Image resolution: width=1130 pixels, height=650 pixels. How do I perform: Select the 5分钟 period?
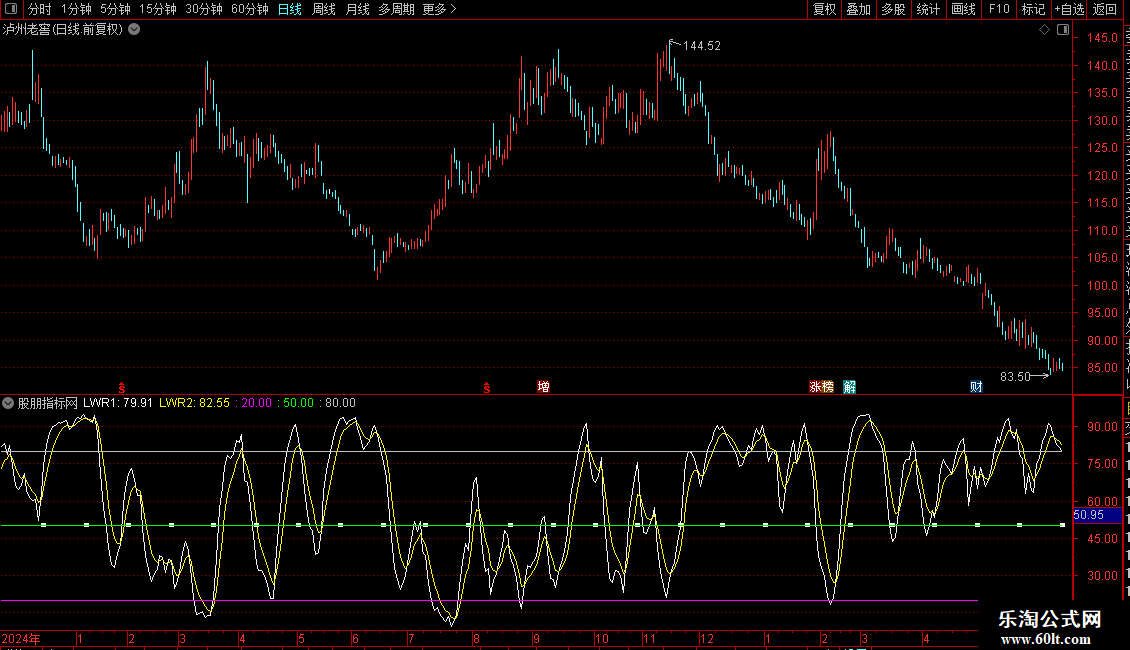(x=115, y=9)
